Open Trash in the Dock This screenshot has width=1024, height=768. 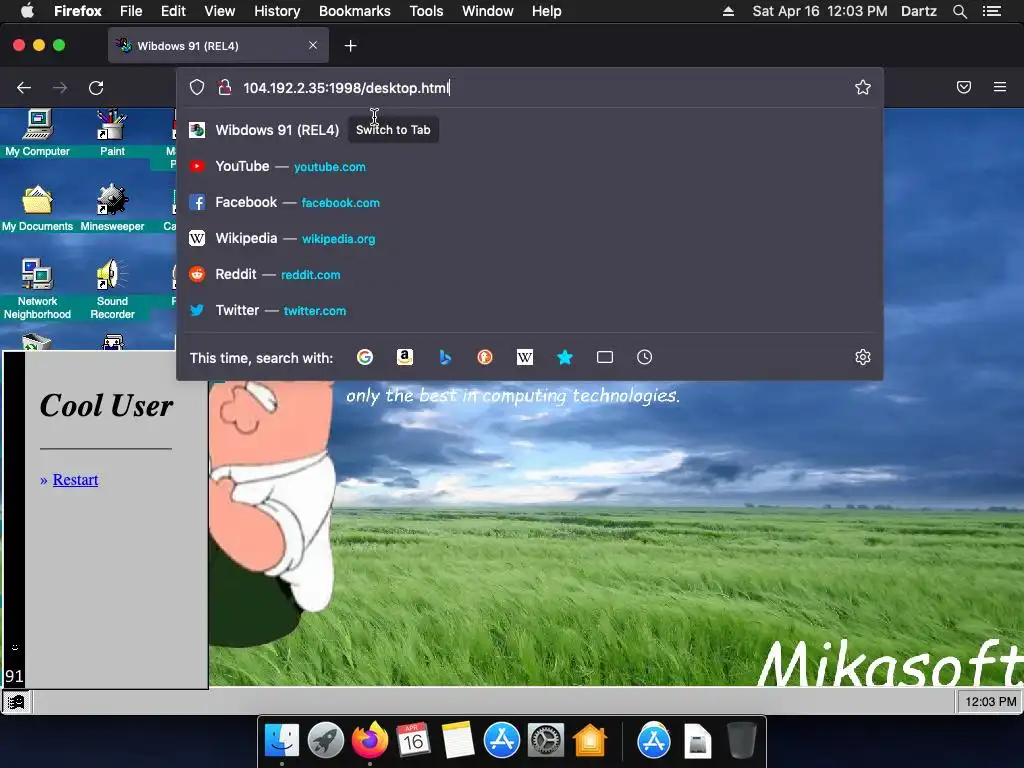click(741, 741)
